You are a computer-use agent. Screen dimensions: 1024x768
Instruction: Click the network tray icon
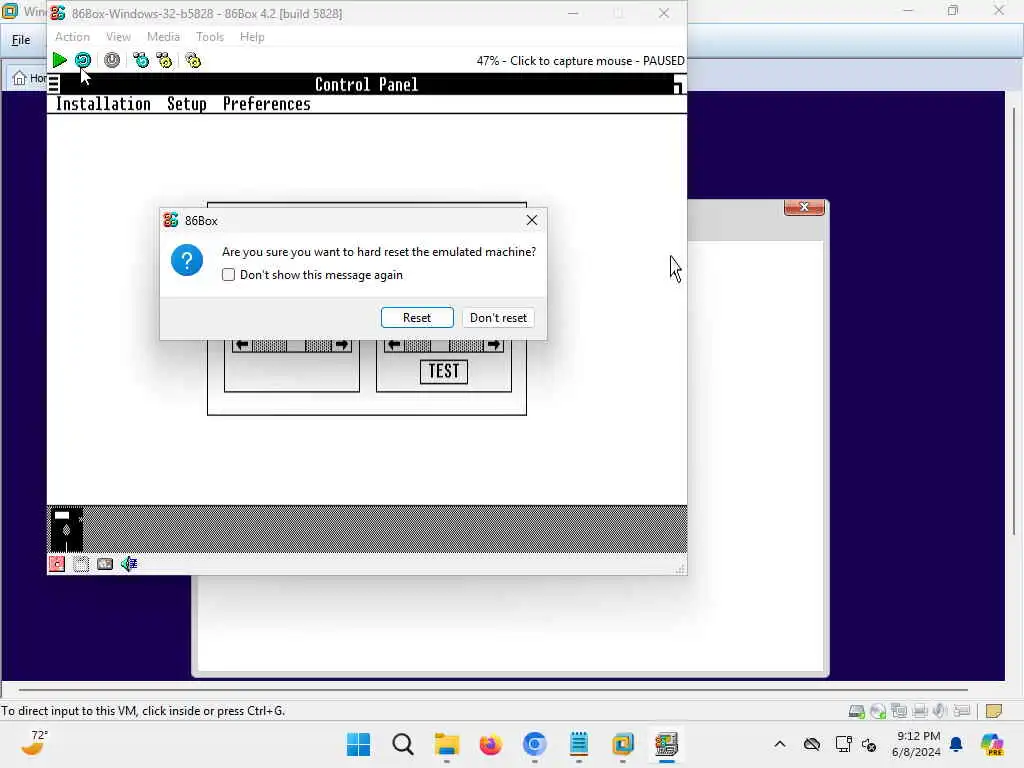coord(843,744)
